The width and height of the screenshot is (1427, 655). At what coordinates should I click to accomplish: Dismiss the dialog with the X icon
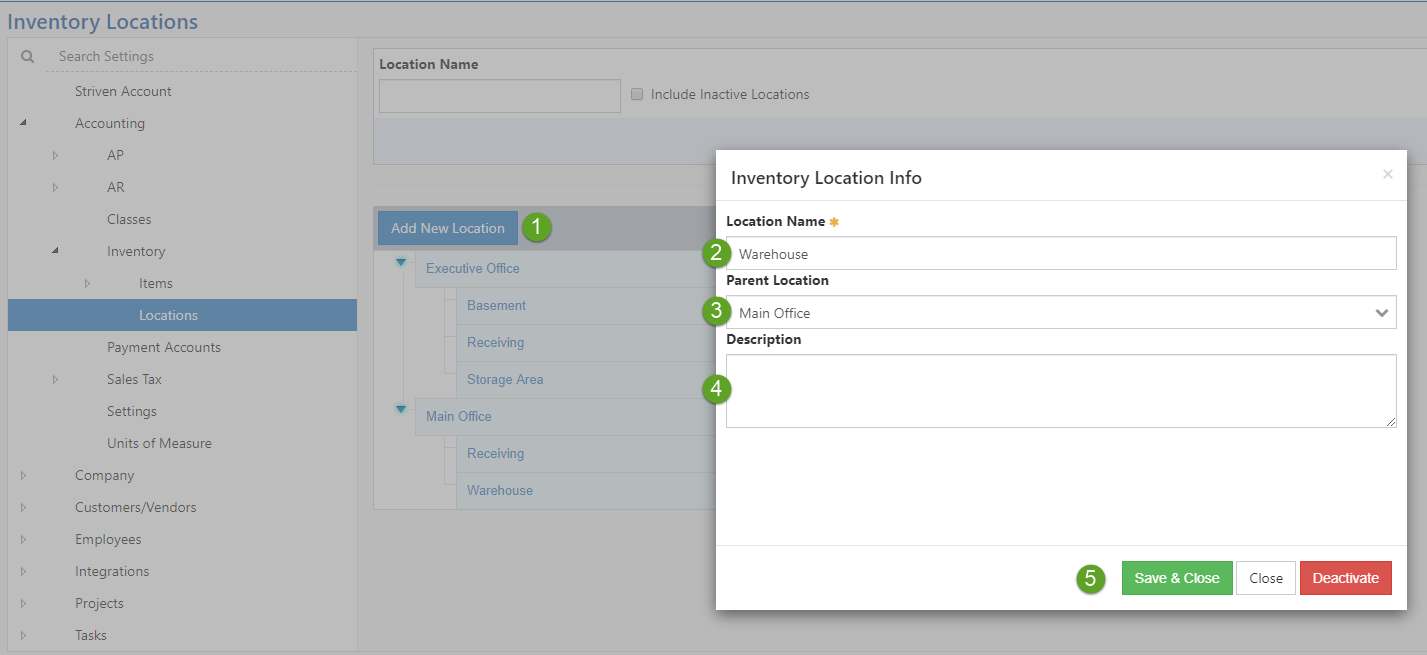point(1388,174)
